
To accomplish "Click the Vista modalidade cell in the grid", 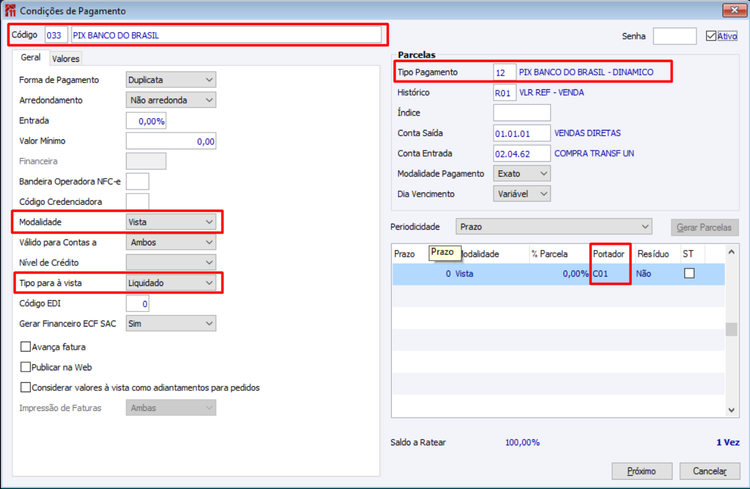I will point(491,274).
